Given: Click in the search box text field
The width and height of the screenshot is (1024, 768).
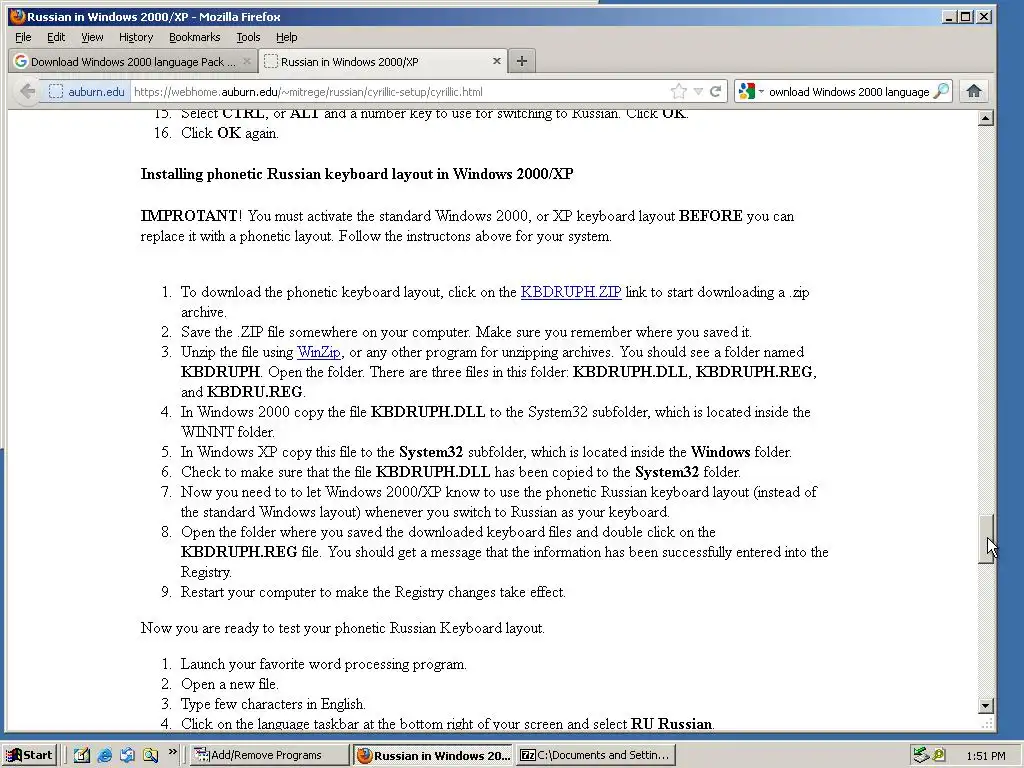Looking at the screenshot, I should pos(849,92).
